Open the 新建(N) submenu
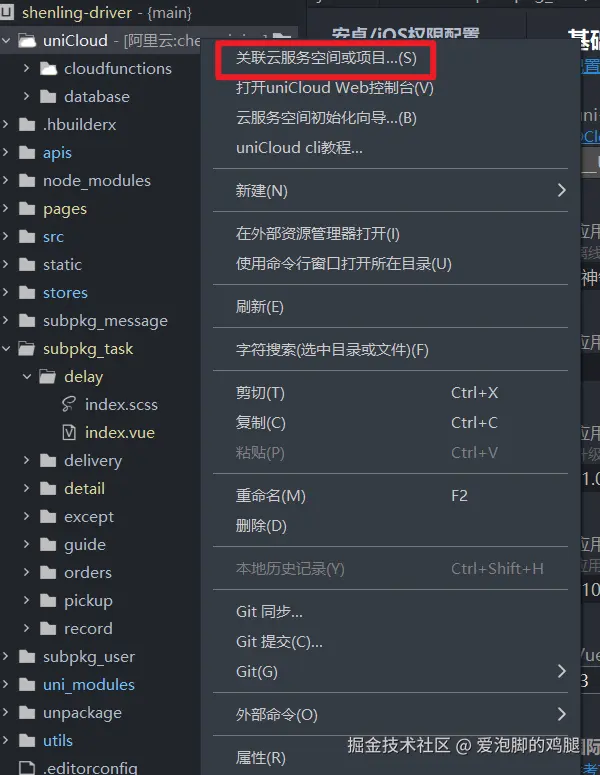Screen dimensions: 600x775 coord(390,190)
